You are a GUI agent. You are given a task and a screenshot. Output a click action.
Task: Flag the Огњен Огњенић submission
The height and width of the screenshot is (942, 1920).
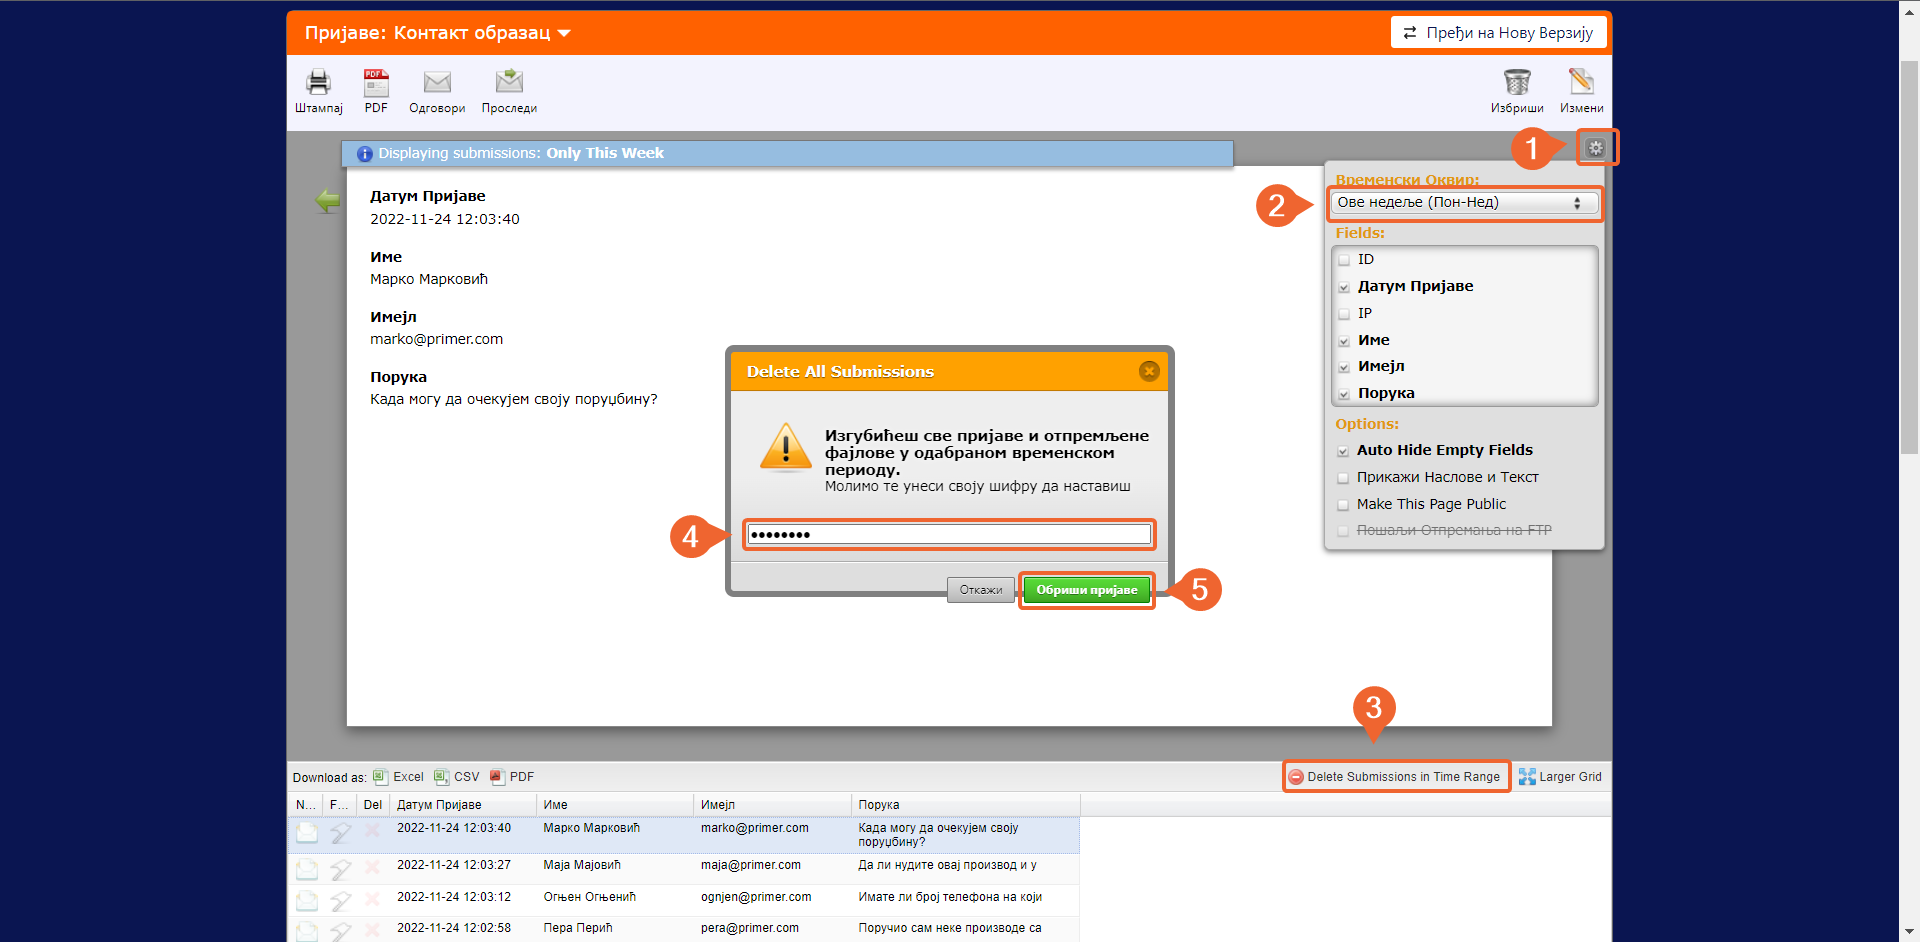(340, 901)
